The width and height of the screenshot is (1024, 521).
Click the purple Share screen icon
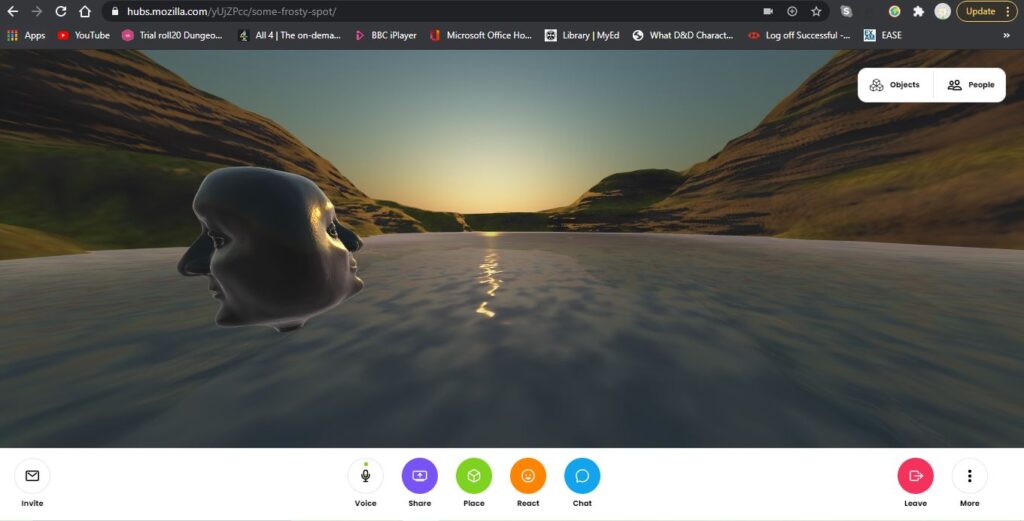tap(419, 476)
